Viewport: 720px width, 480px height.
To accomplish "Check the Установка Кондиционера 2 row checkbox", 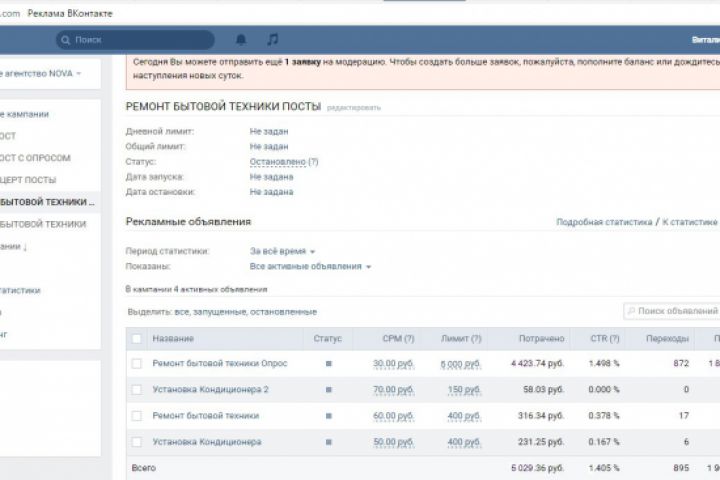I will point(136,389).
